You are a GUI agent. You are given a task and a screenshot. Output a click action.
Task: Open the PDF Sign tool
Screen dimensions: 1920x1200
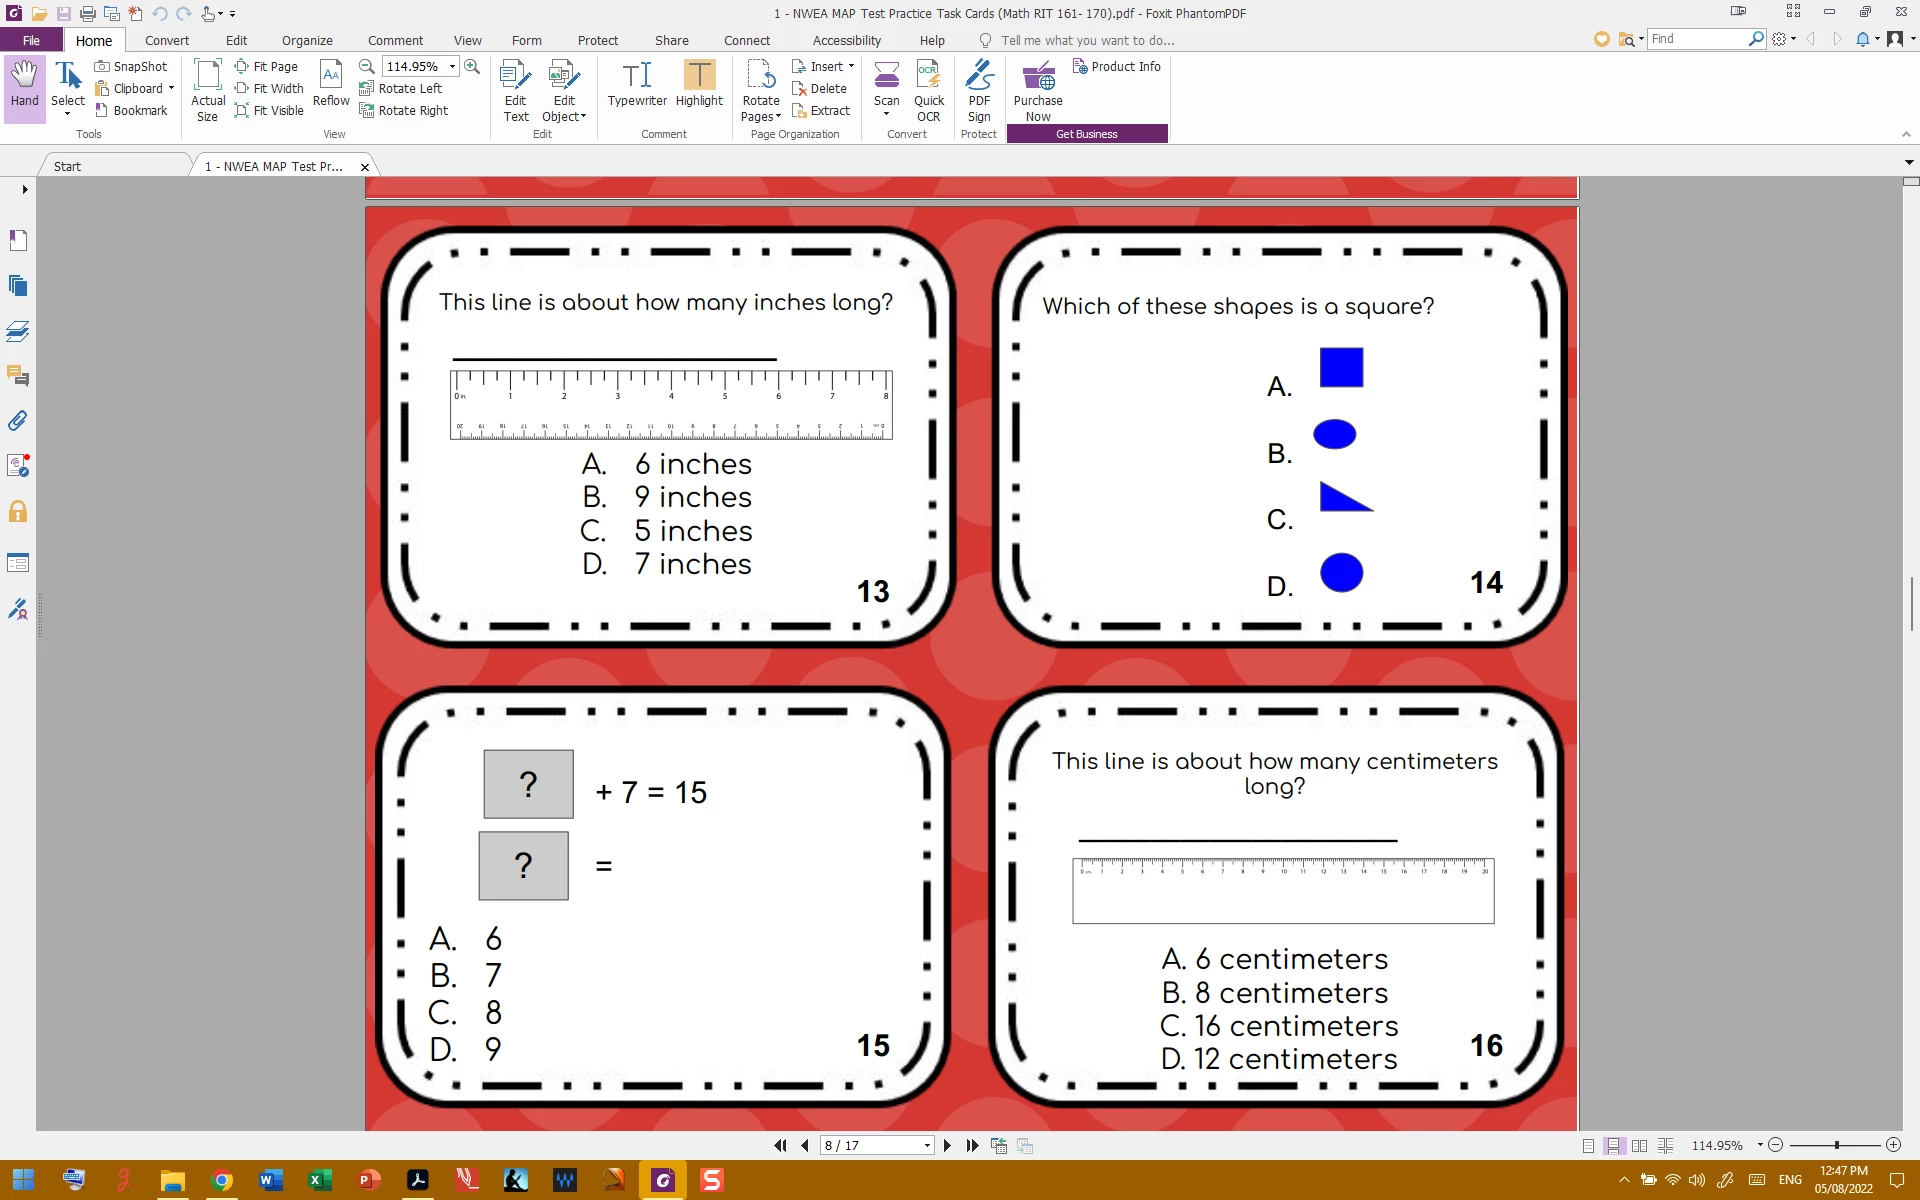[979, 90]
